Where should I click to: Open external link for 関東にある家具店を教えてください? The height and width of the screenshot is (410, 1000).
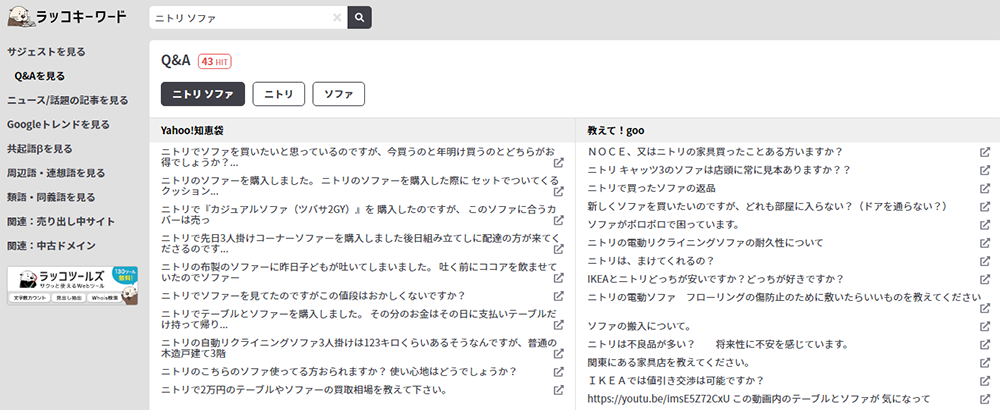(x=985, y=363)
